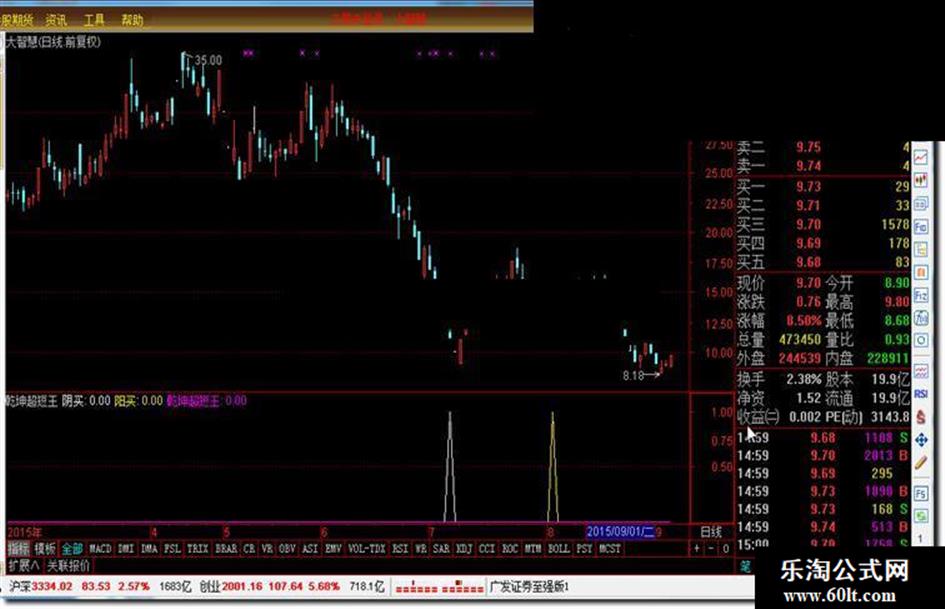This screenshot has height=609, width=945.
Task: Select the DMI indicator
Action: 126,549
